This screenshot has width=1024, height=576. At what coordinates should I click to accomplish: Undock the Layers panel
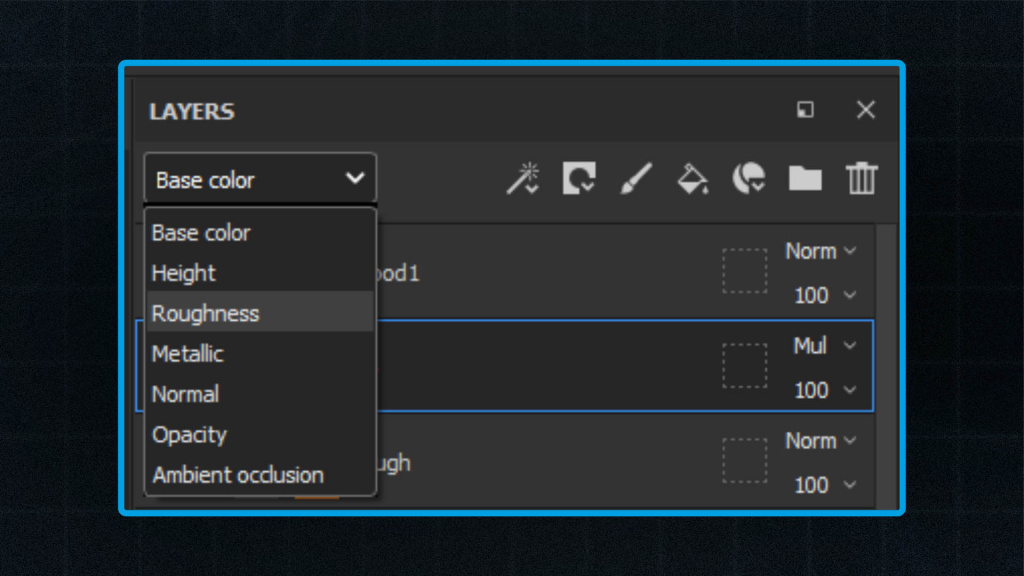click(805, 110)
